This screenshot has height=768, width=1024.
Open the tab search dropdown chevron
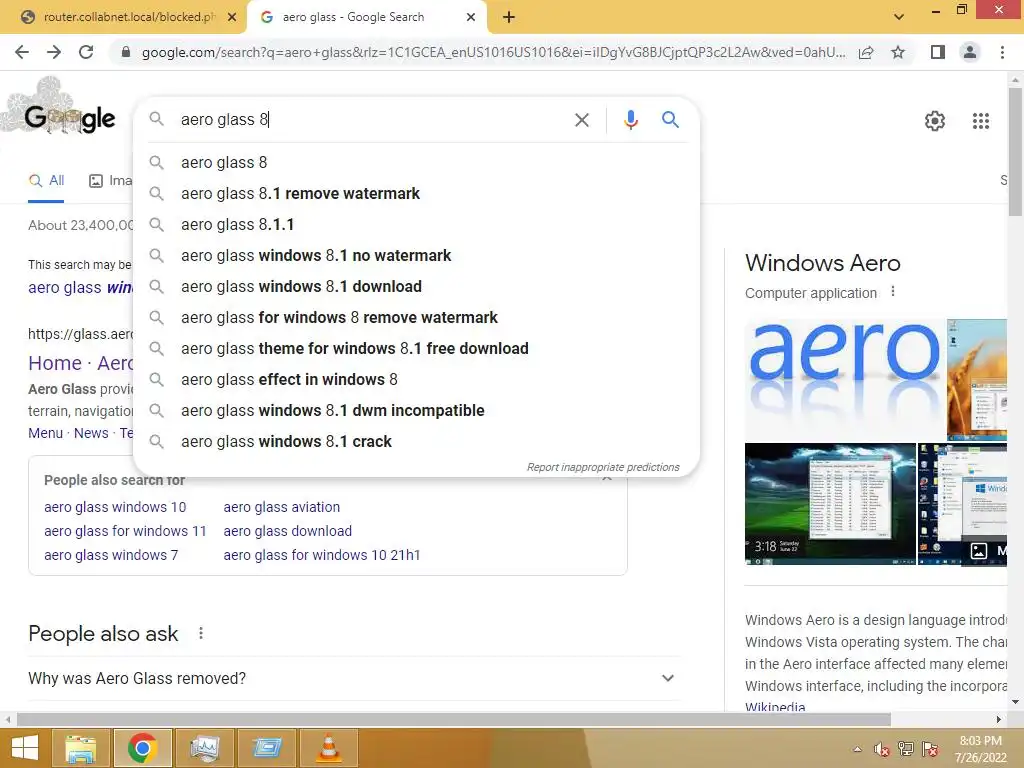click(899, 17)
